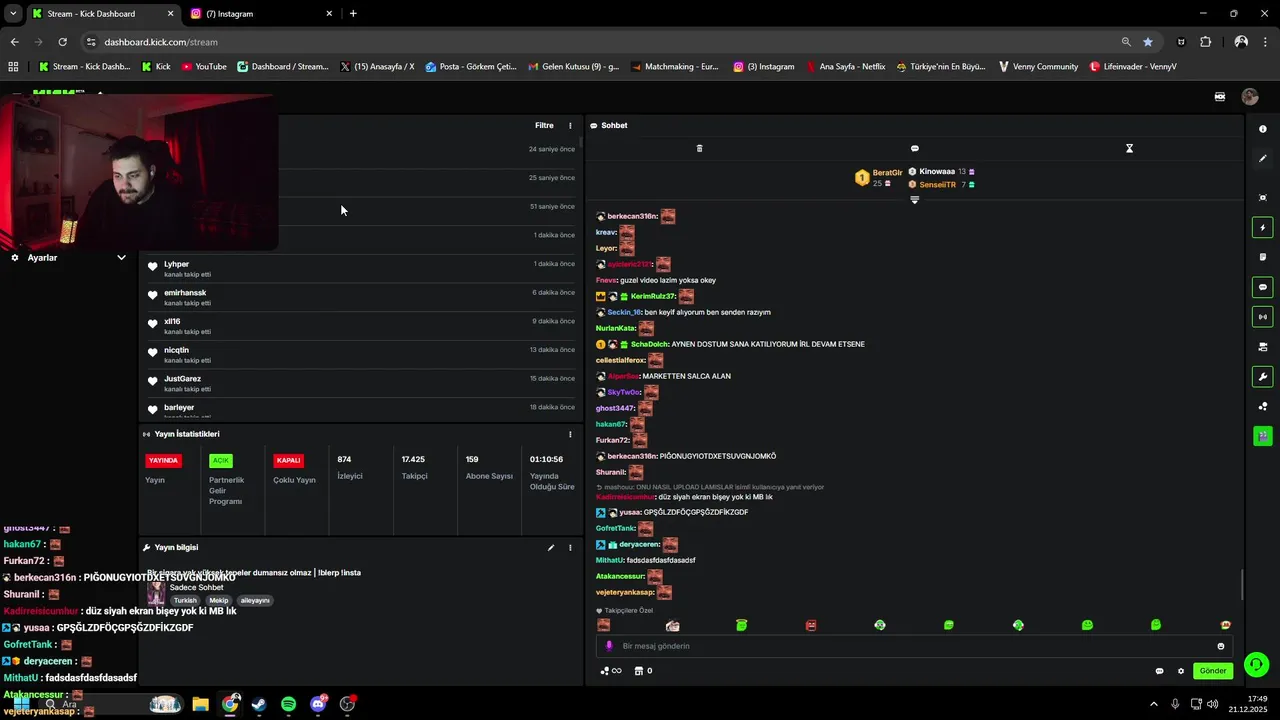Clear chat with the trash icon

(x=699, y=148)
